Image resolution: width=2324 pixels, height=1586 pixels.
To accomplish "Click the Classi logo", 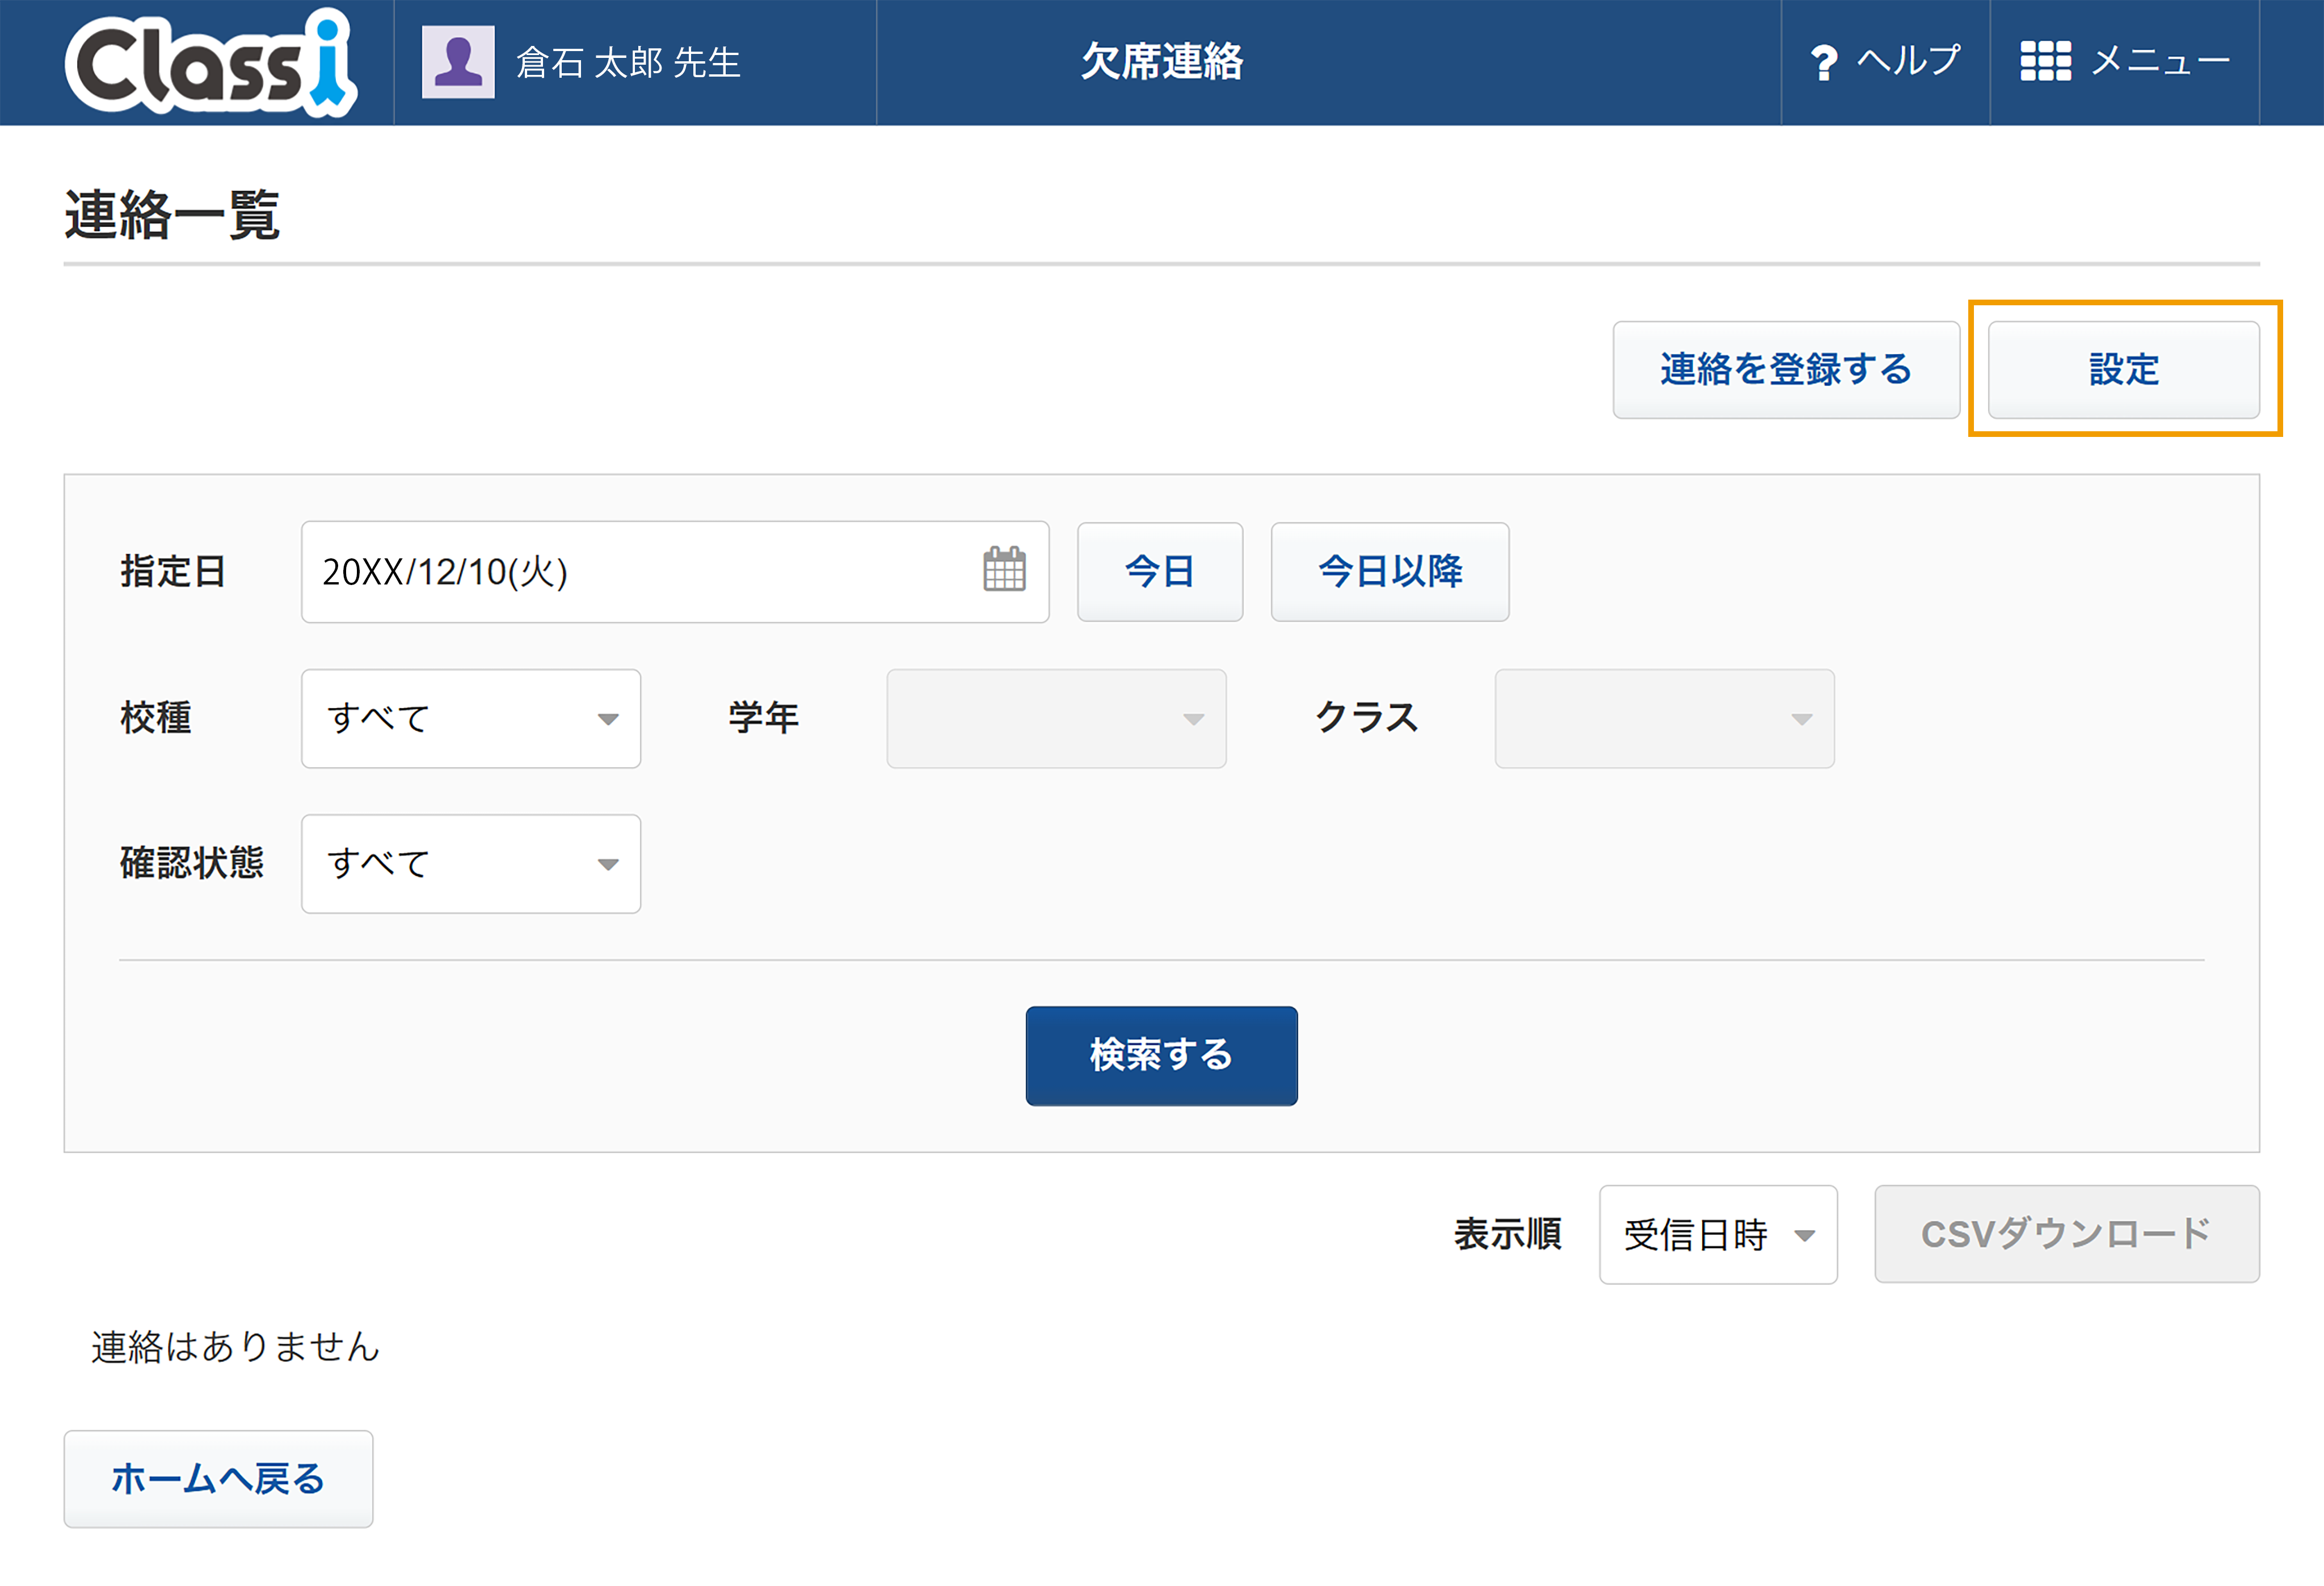I will coord(211,62).
